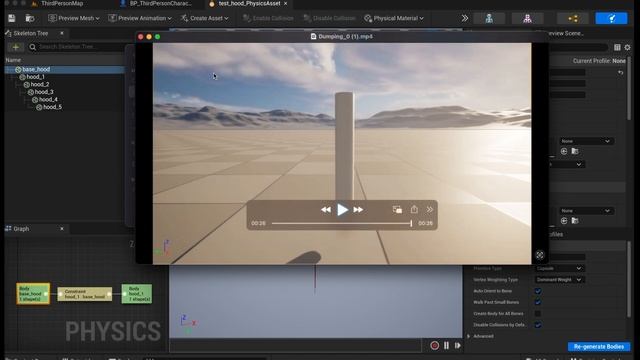Select the highlighted Physics mode icon
Screen dimensions: 640x360
point(611,18)
